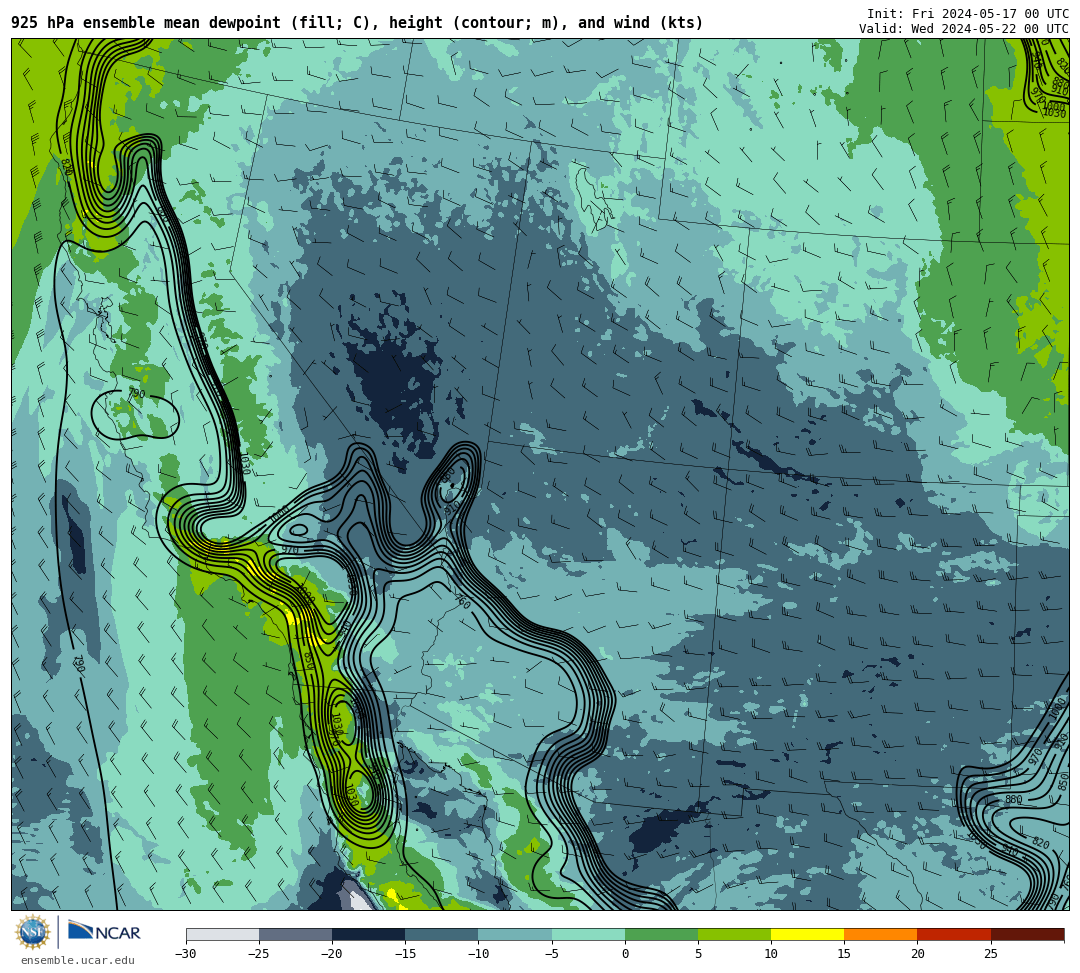Click the 'Valid: Wed 2024-05-22 00 UTC' text

964,28
